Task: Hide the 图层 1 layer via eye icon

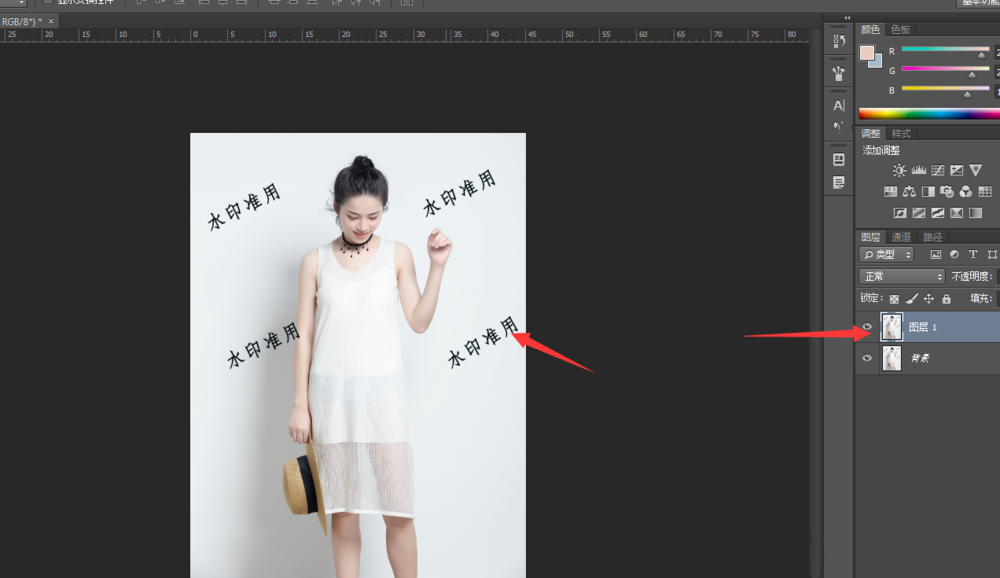Action: pyautogui.click(x=867, y=327)
